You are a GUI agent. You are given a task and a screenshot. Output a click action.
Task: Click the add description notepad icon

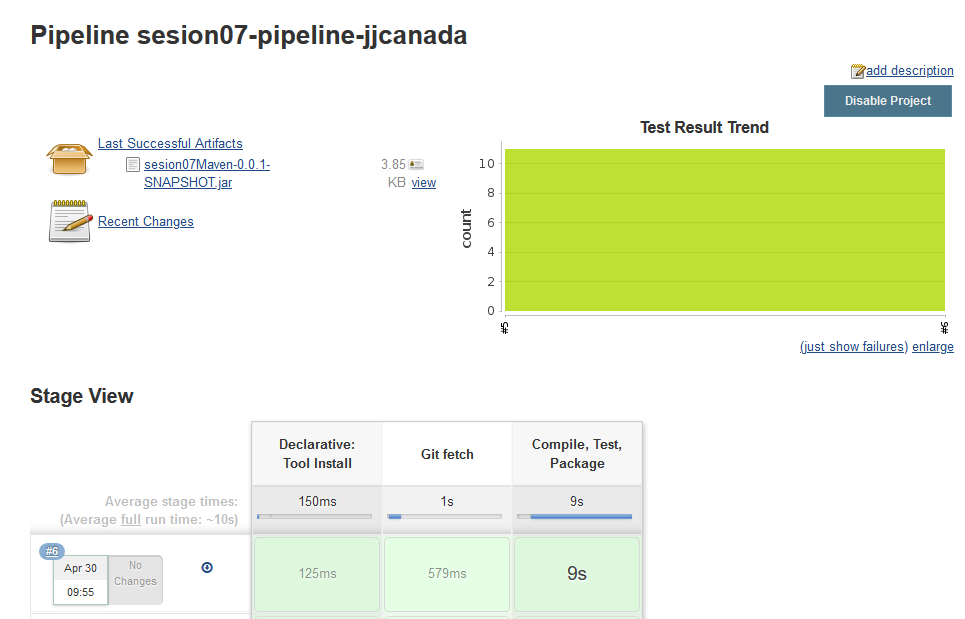point(857,71)
